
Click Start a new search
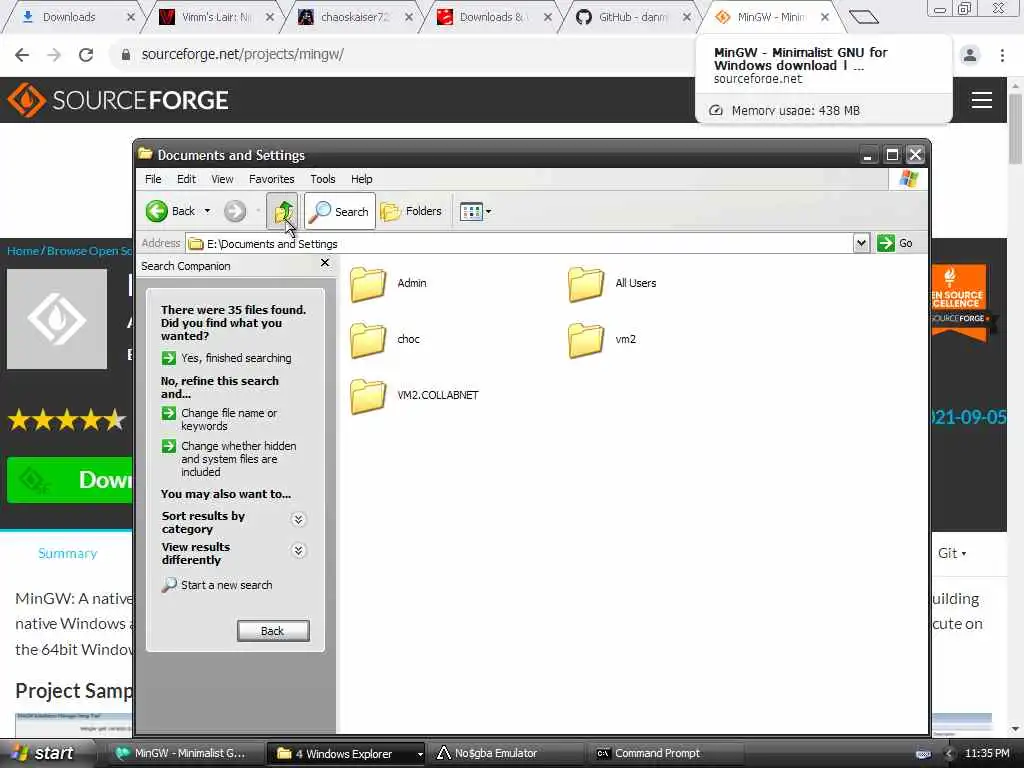[217, 585]
